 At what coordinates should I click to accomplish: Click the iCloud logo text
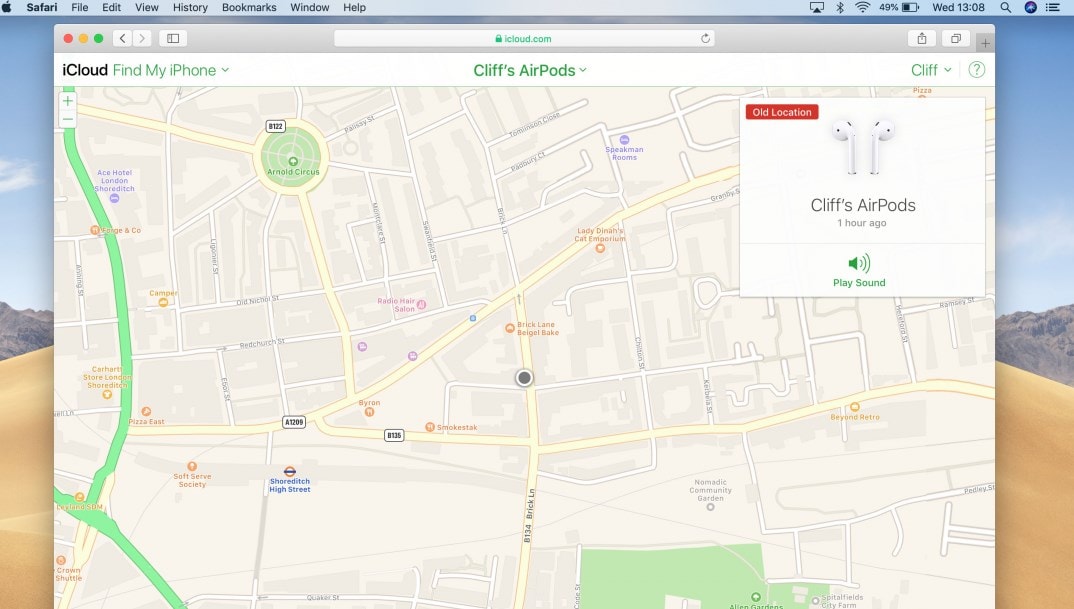click(85, 70)
